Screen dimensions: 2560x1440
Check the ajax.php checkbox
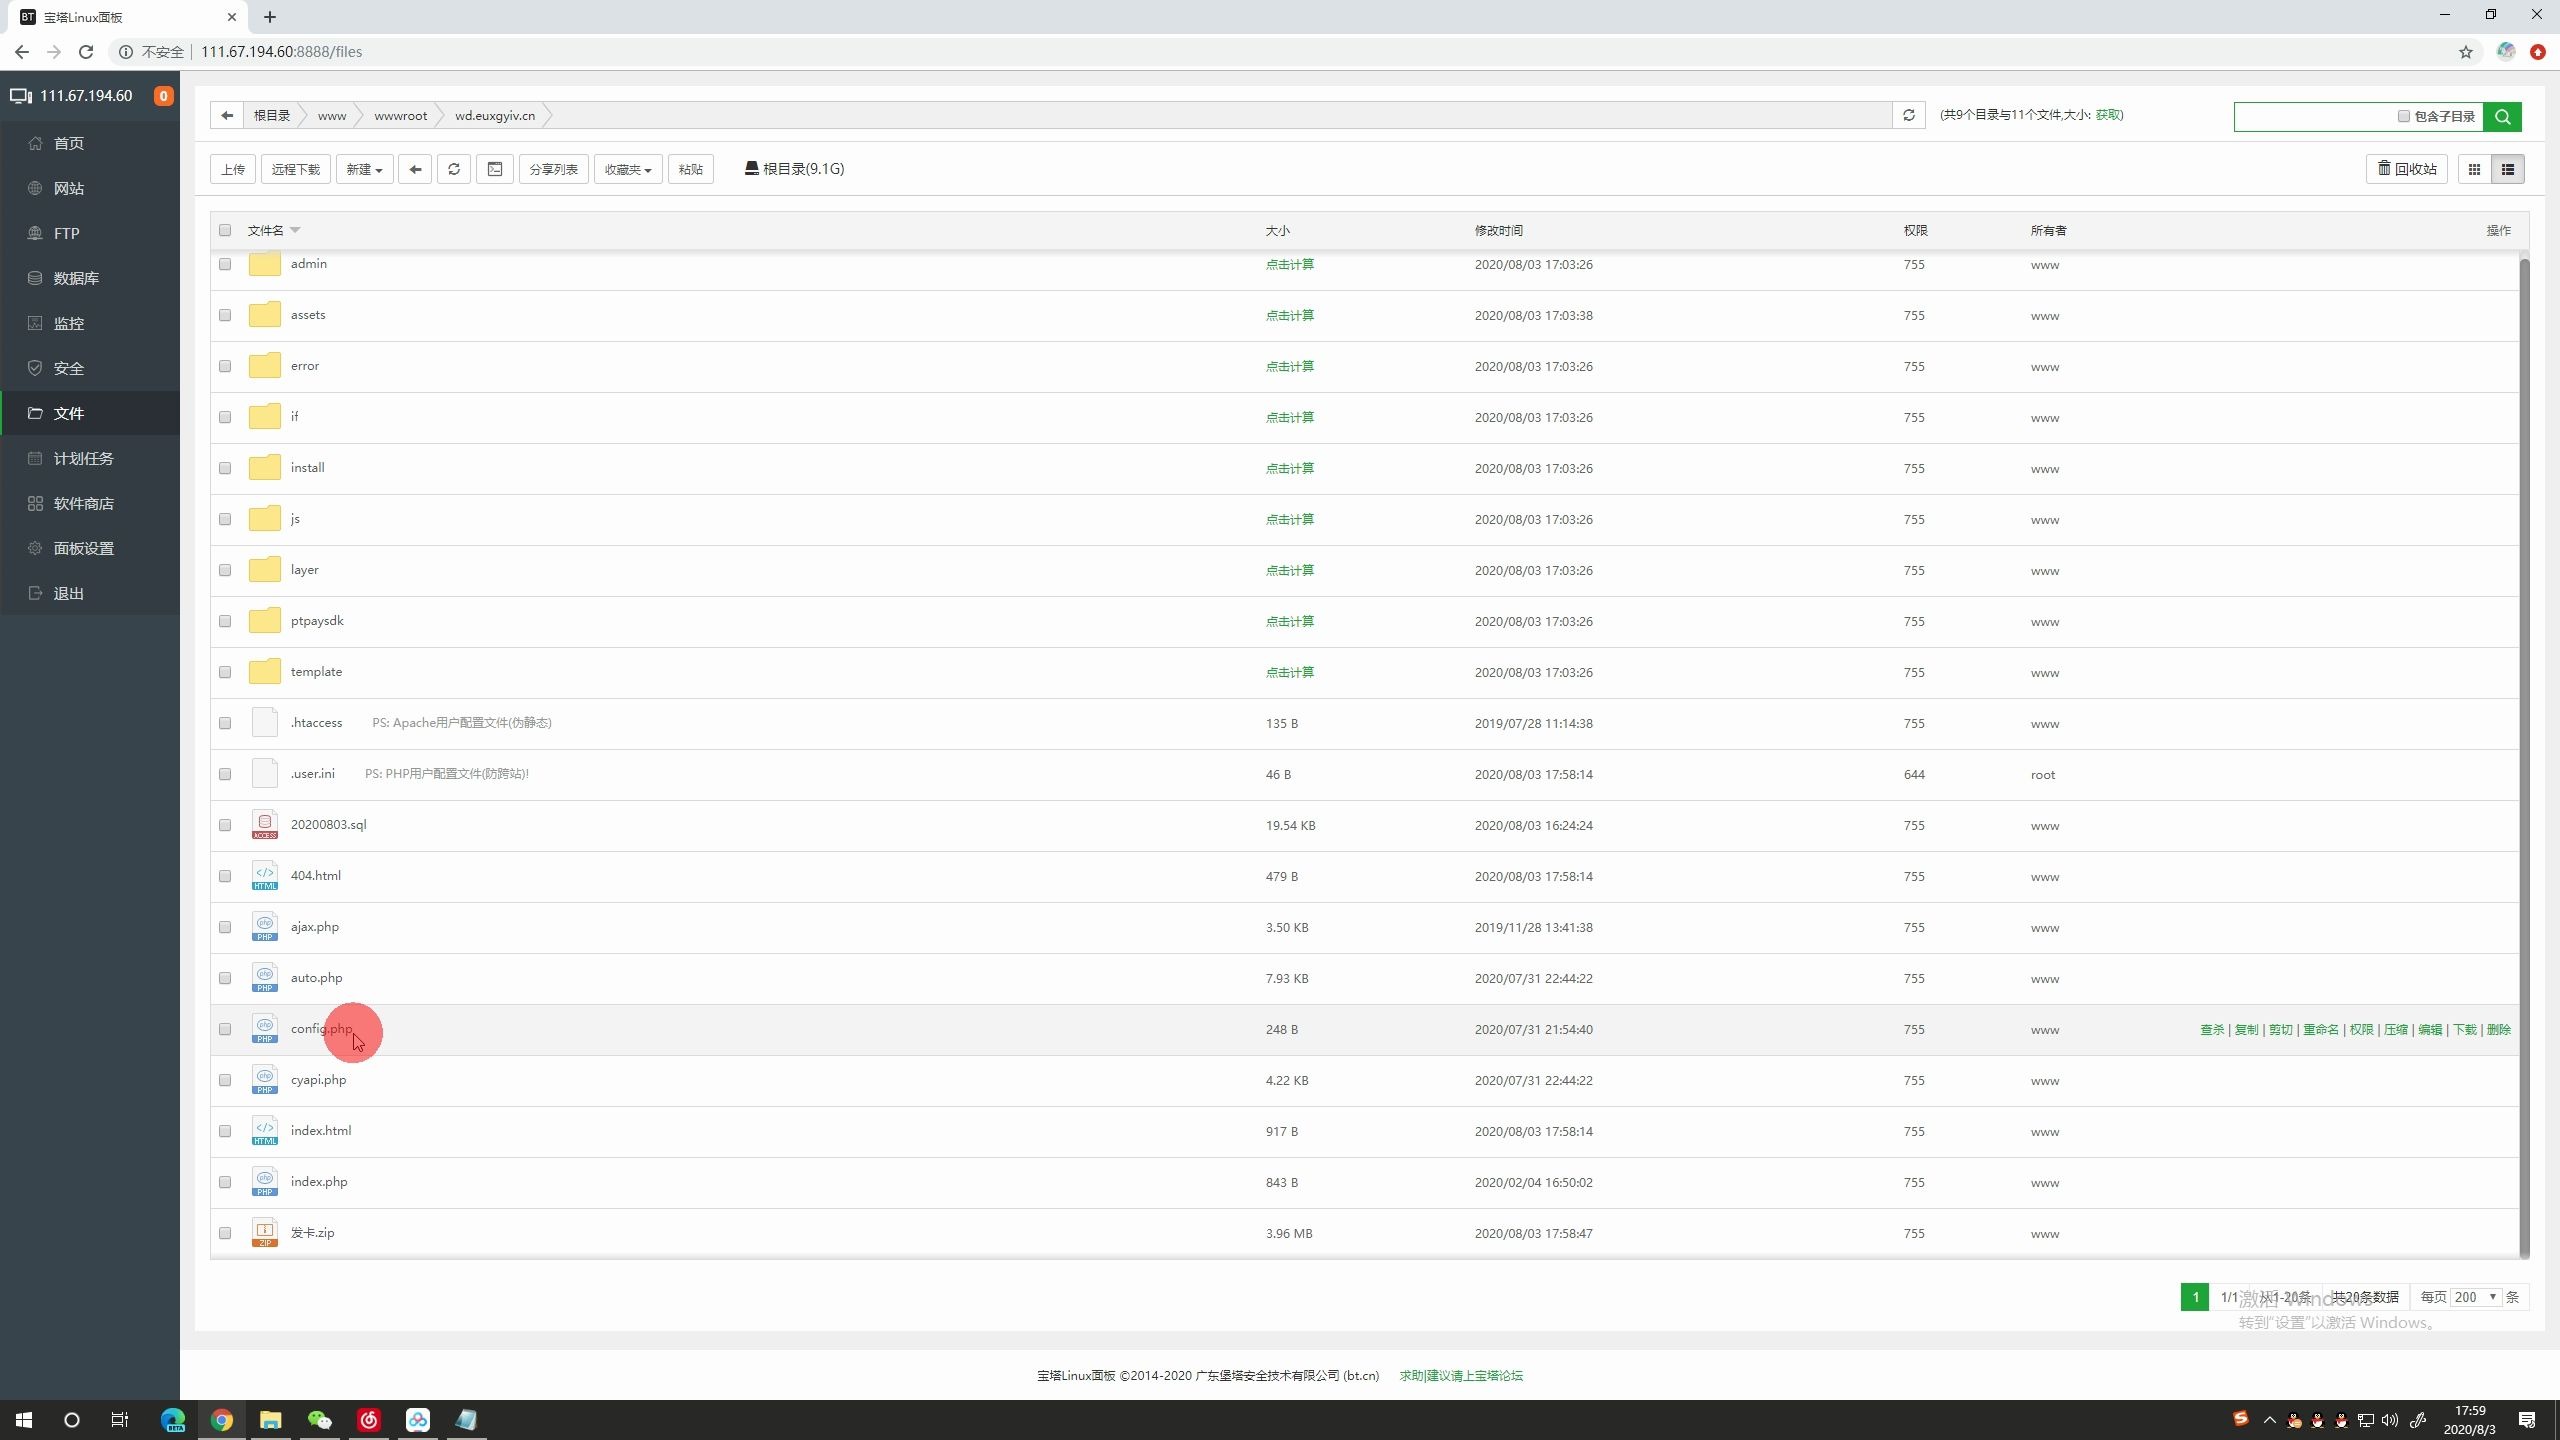(225, 927)
